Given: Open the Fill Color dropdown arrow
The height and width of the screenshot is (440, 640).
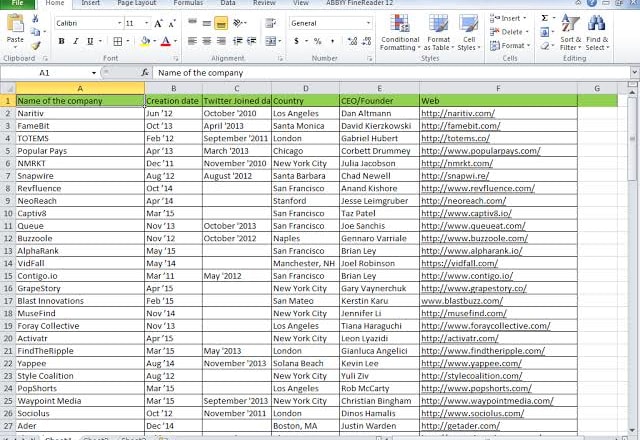Looking at the screenshot, I should click(154, 41).
